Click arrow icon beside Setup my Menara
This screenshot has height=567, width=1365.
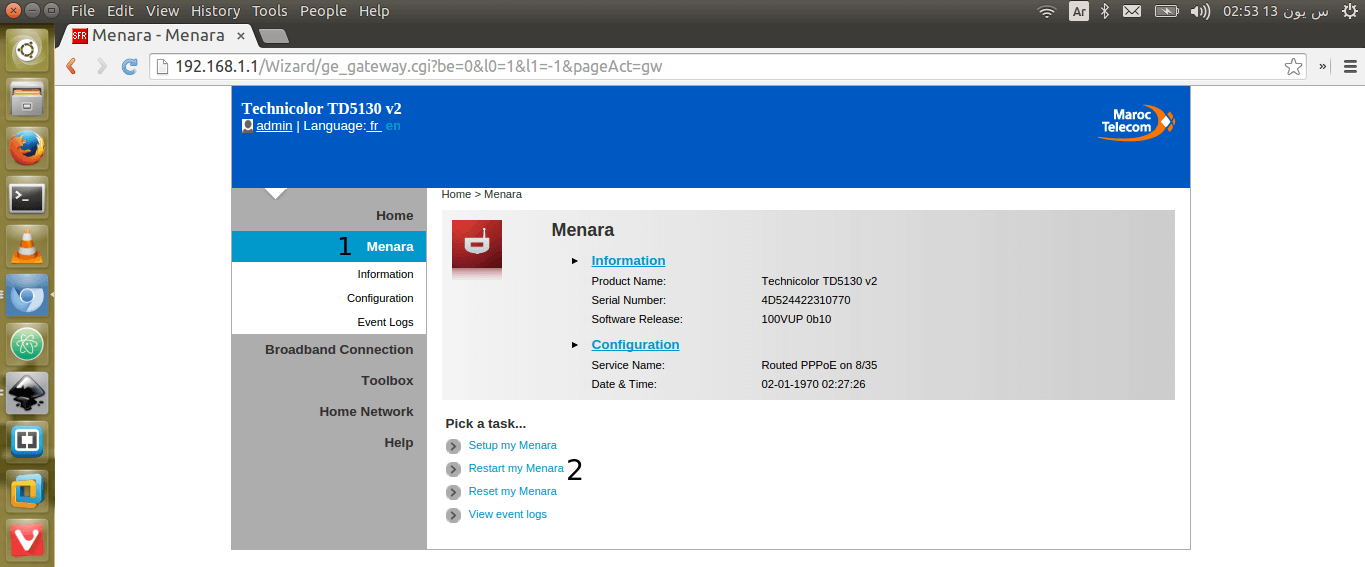(x=454, y=446)
